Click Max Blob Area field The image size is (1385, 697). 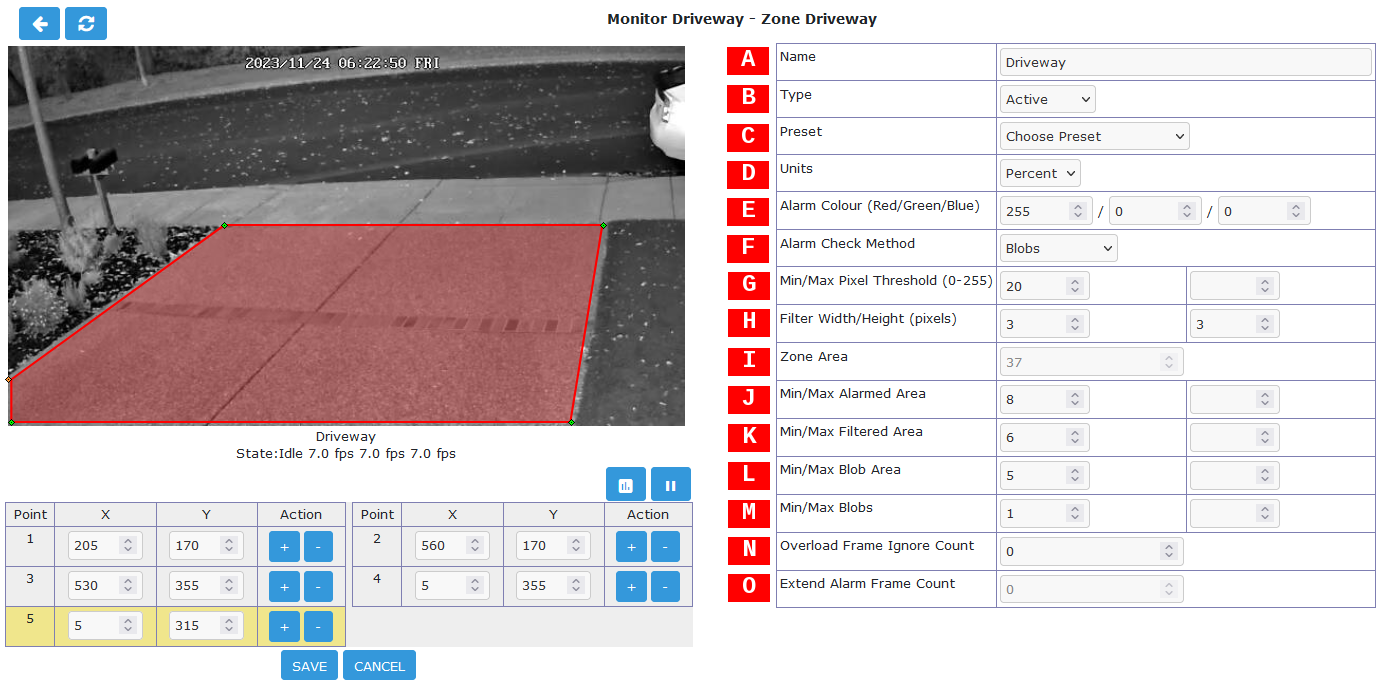point(1234,475)
